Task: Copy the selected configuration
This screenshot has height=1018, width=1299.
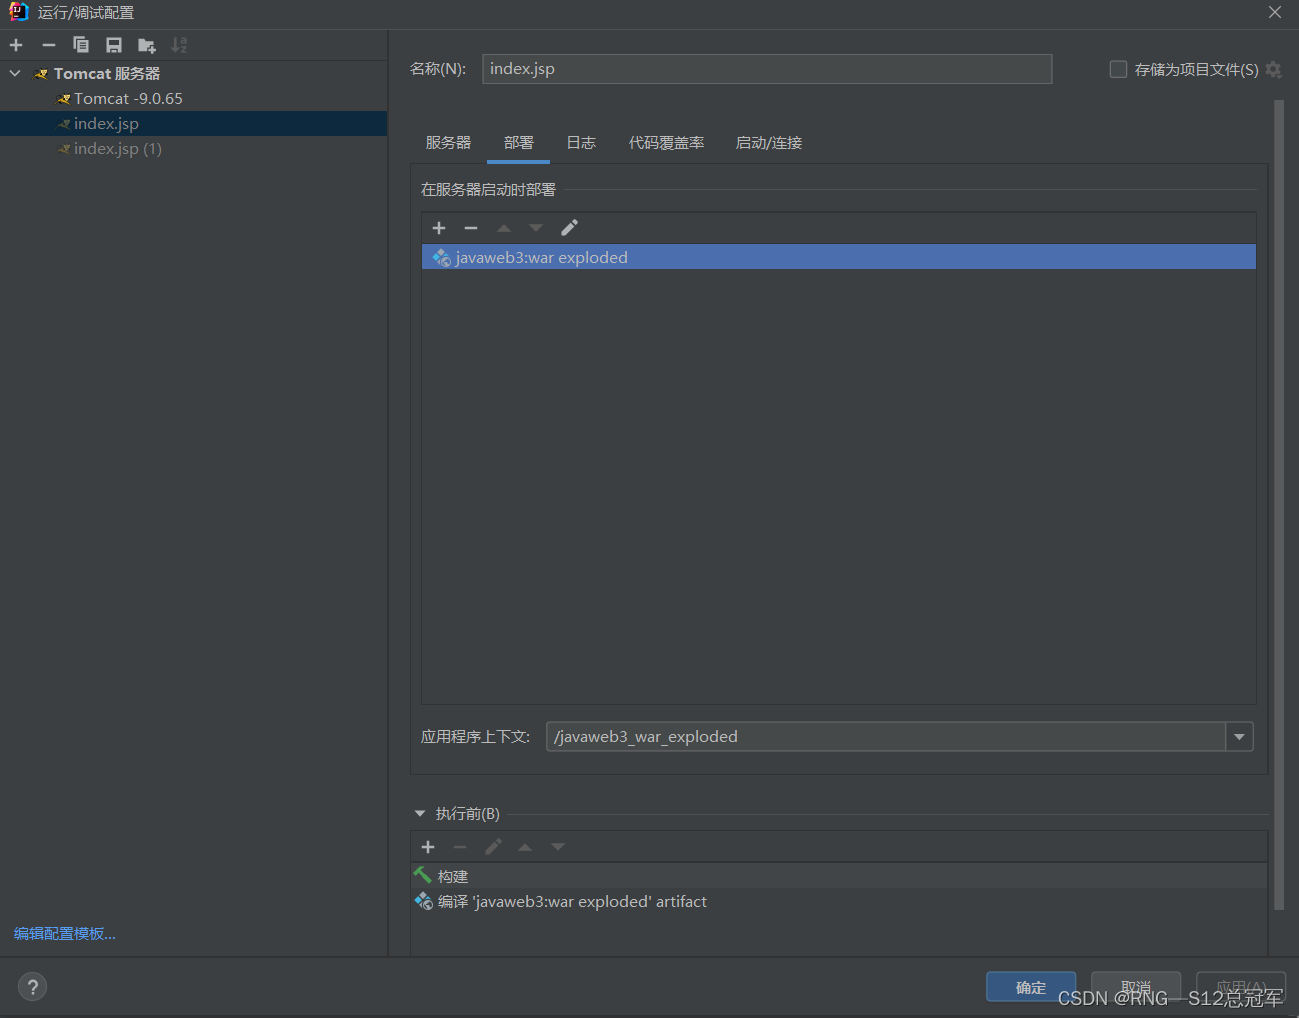Action: tap(81, 45)
